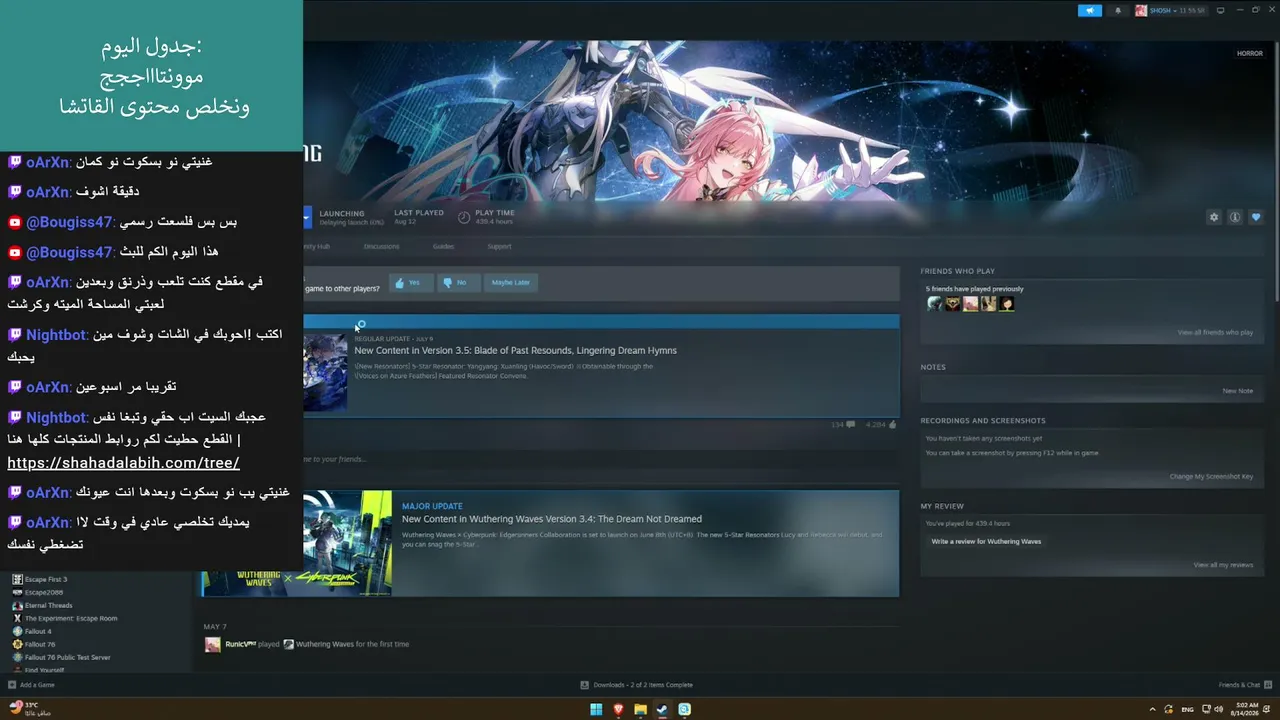
Task: Open the Community Hub tab
Action: tap(316, 246)
